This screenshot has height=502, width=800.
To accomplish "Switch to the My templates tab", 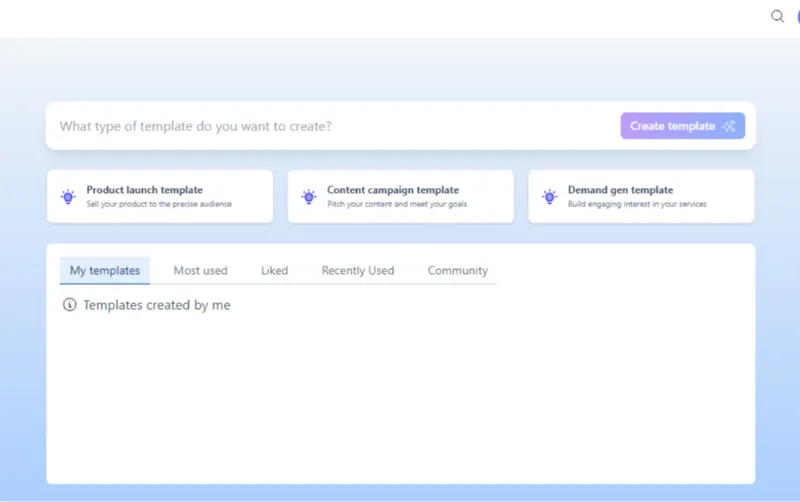I will [x=105, y=270].
